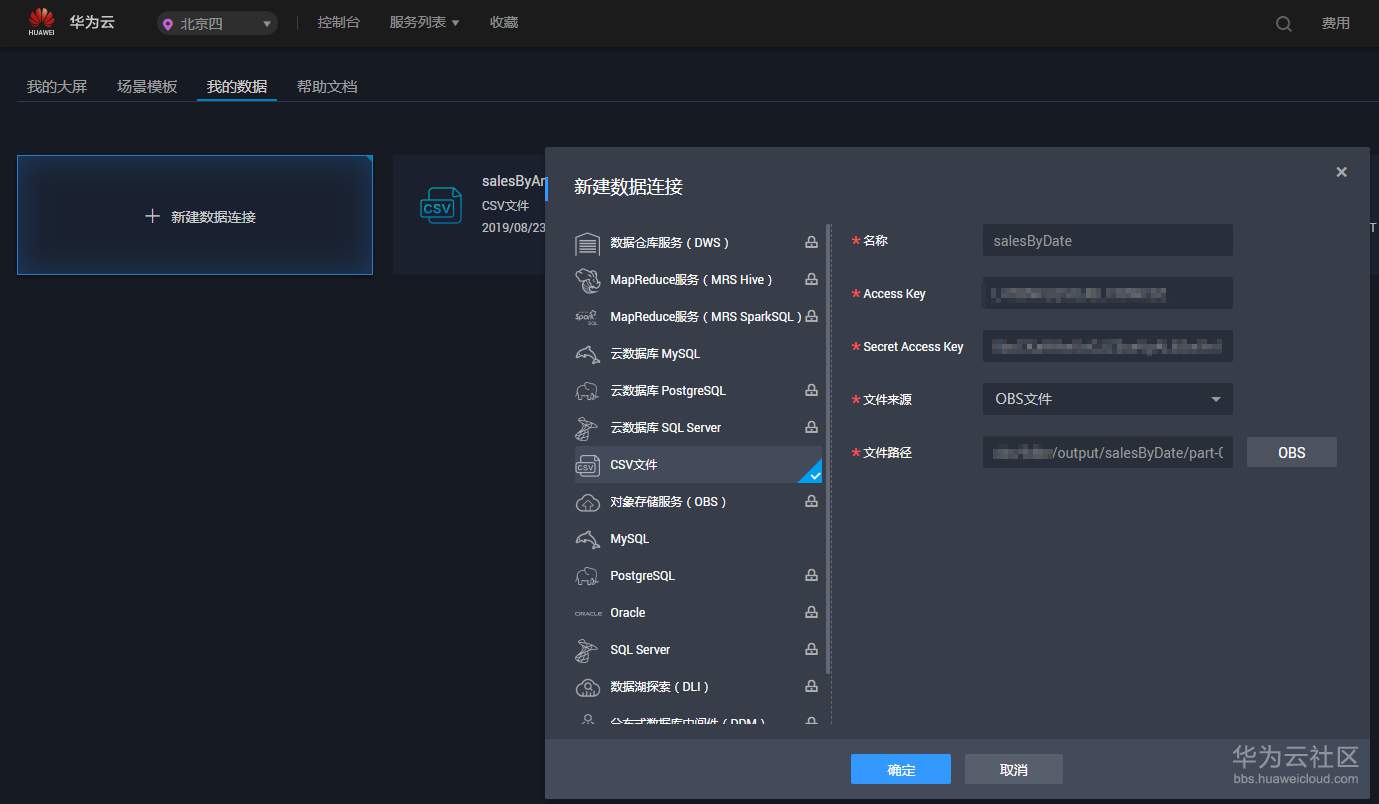This screenshot has height=804, width=1379.
Task: Click the OBS cloud storage icon
Action: click(x=587, y=502)
